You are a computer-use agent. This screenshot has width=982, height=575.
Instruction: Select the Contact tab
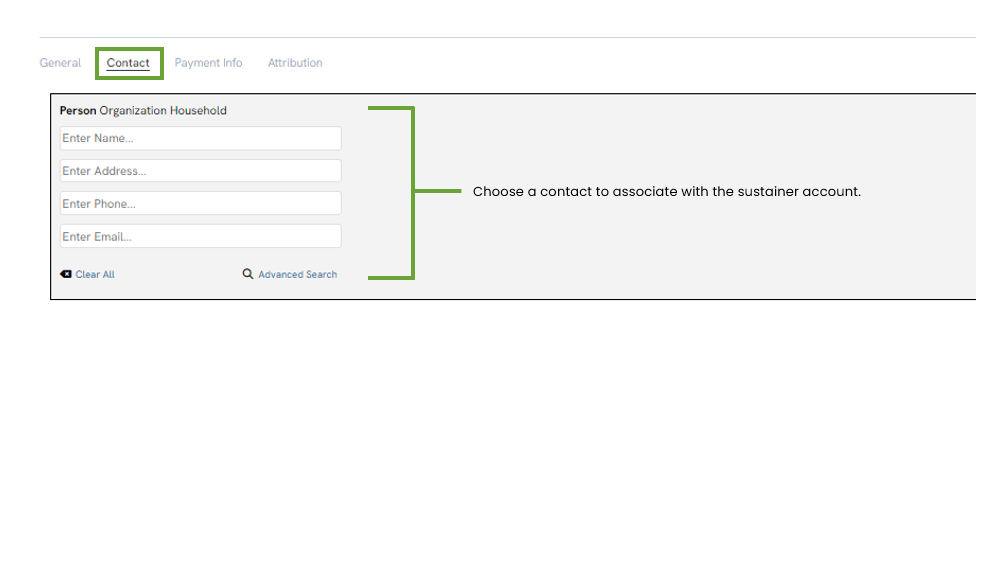pos(128,63)
